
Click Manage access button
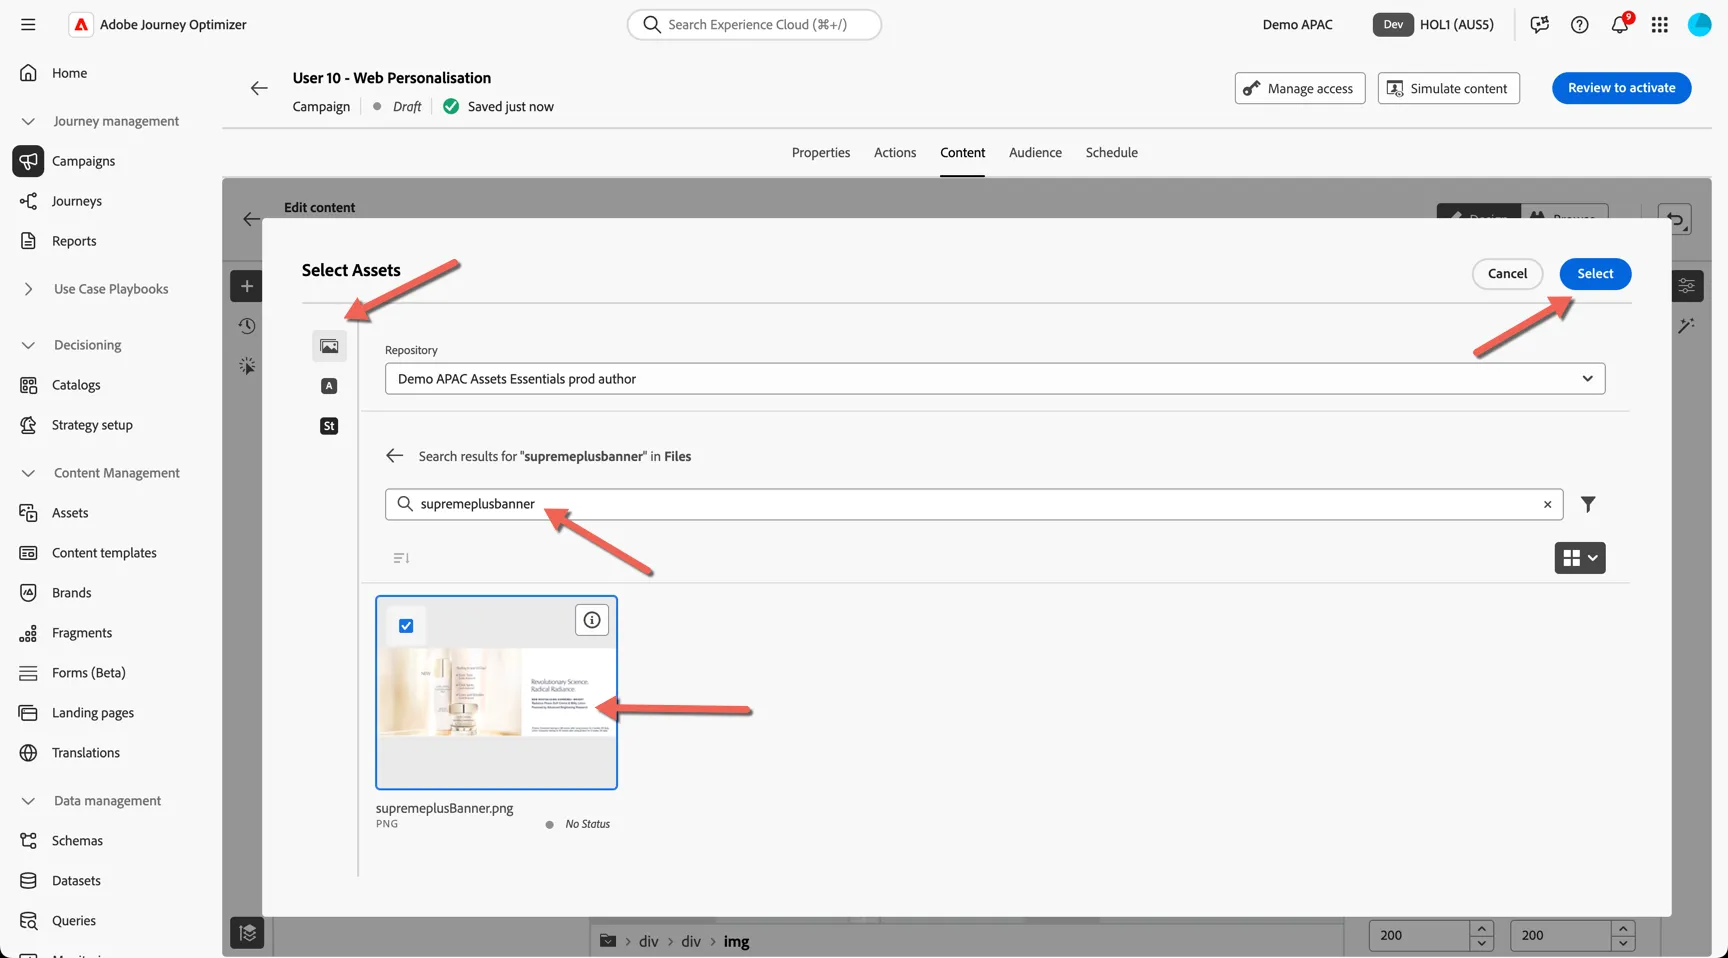click(x=1299, y=88)
